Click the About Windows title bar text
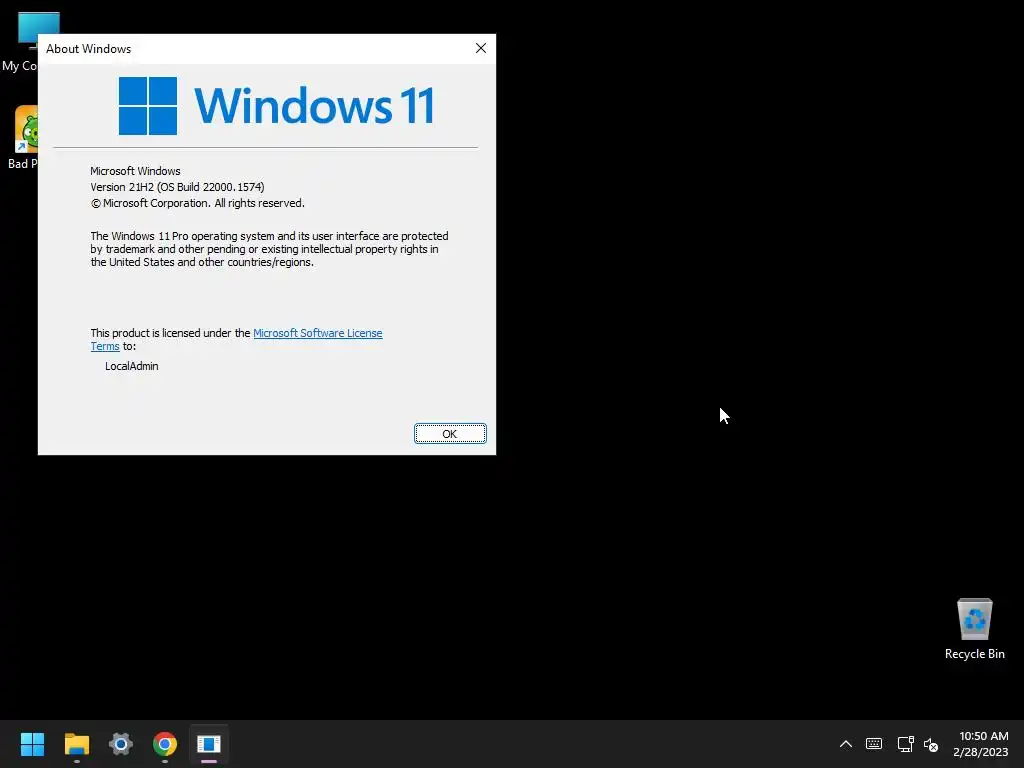Screen dimensions: 1024x768 pos(88,49)
